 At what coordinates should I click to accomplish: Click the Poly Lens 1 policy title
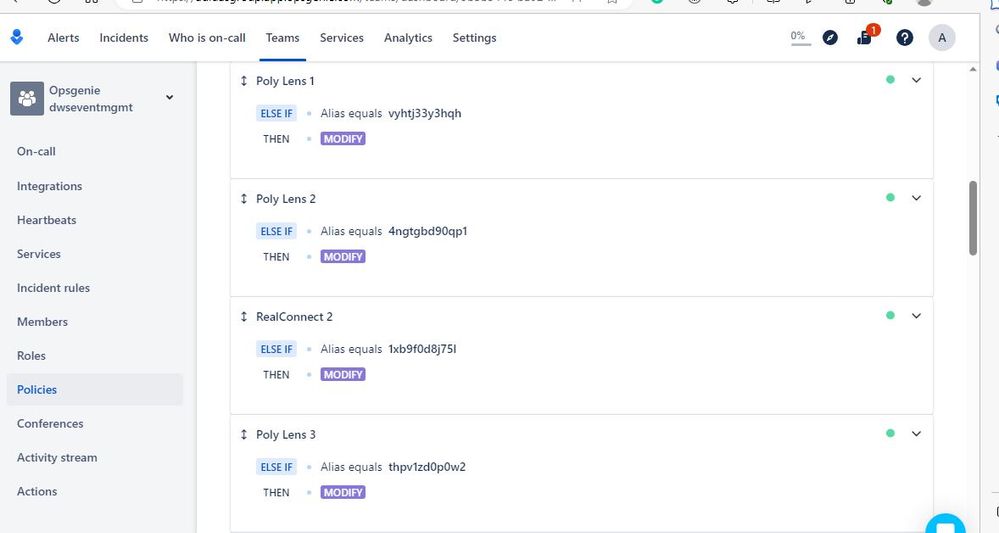pyautogui.click(x=285, y=81)
